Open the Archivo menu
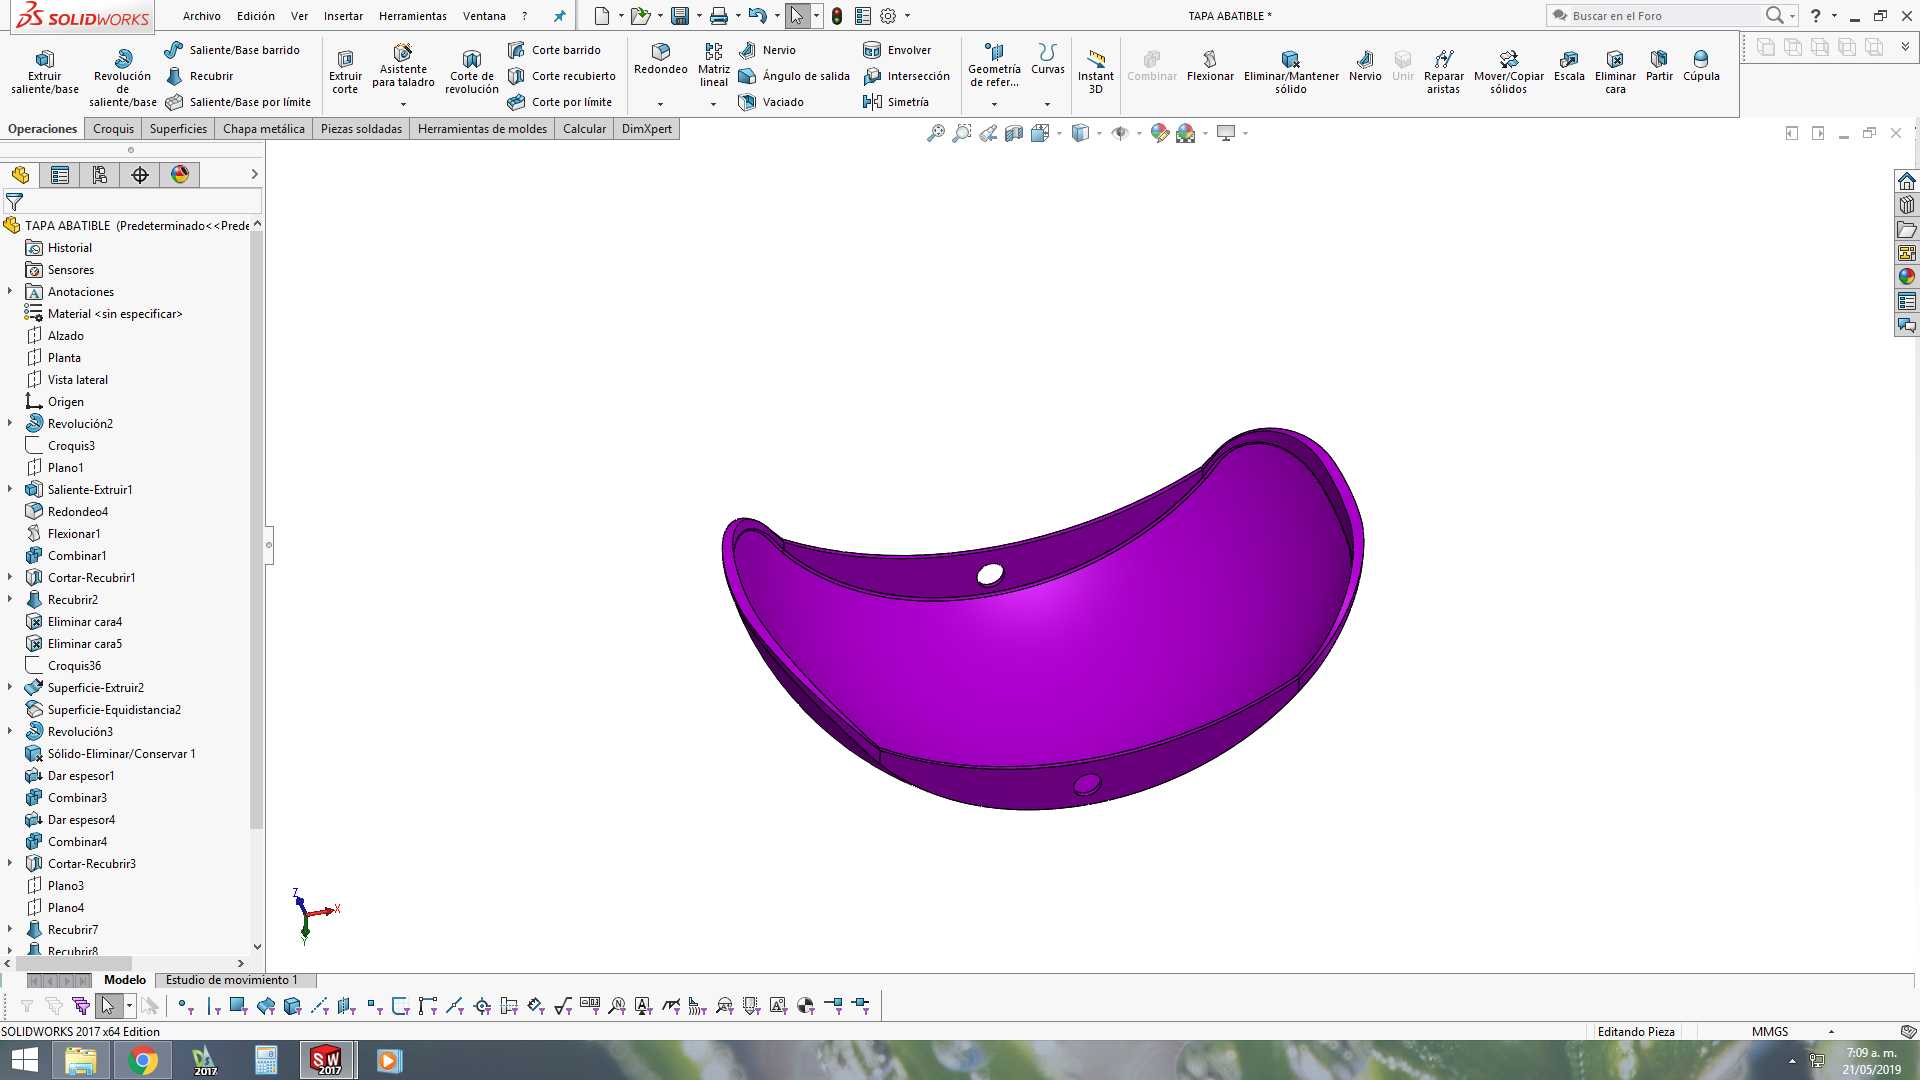 [x=201, y=16]
